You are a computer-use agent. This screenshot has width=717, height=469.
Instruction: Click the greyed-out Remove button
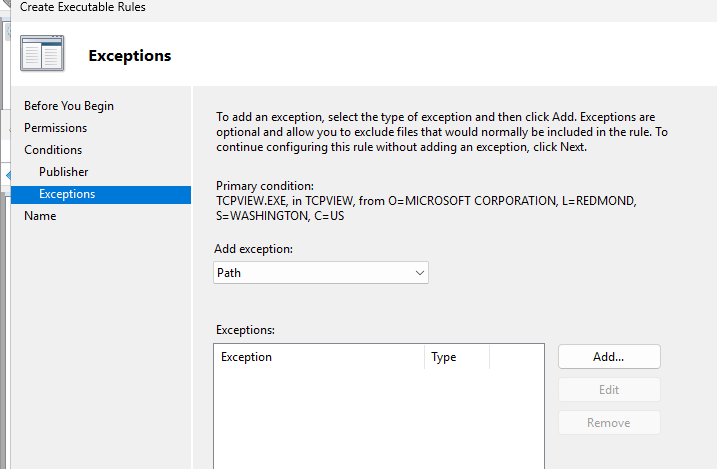click(608, 423)
